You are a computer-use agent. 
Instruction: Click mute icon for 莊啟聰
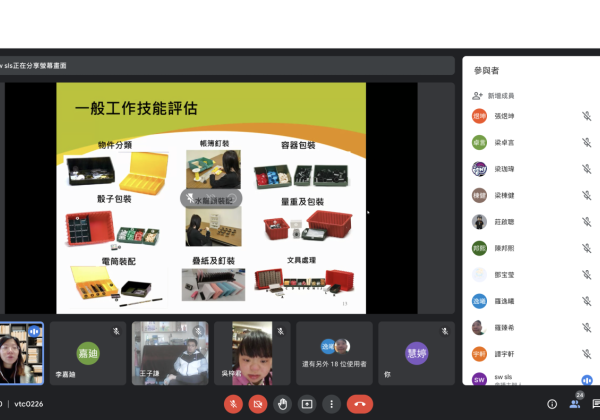coord(586,222)
